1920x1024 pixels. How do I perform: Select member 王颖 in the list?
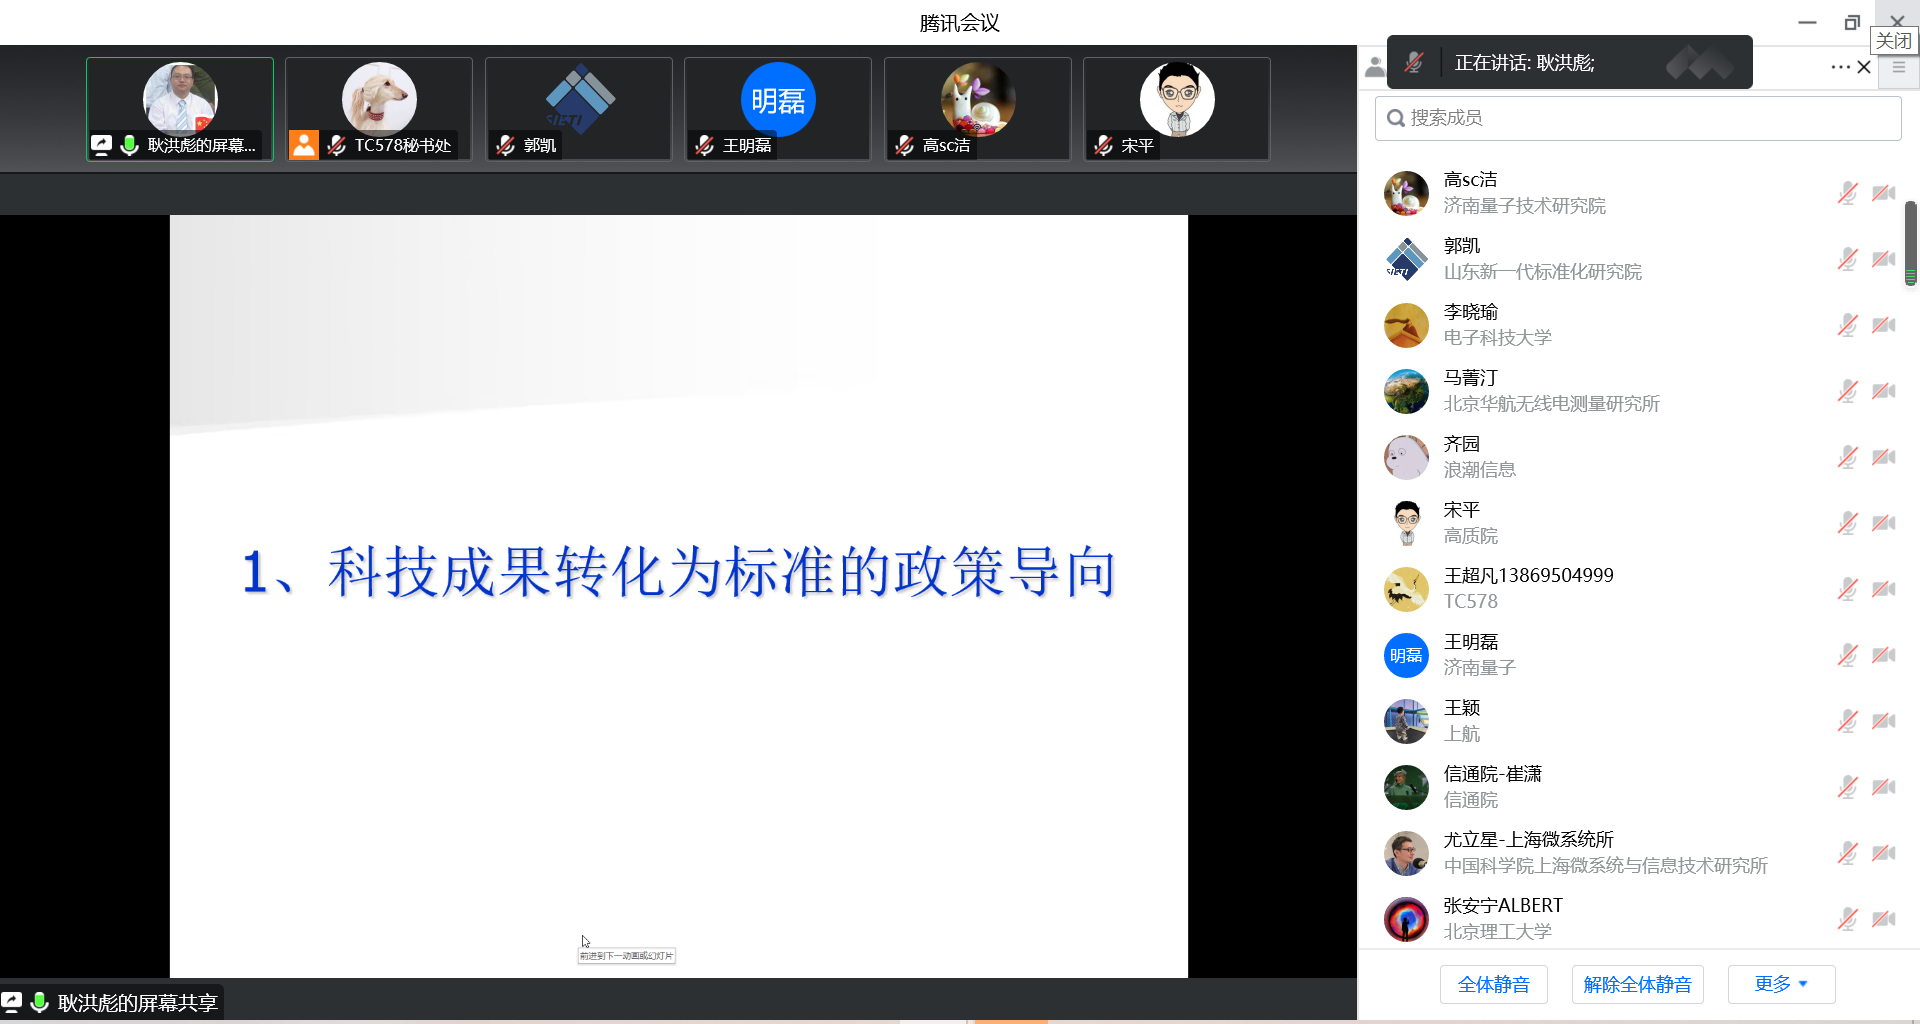(x=1638, y=721)
